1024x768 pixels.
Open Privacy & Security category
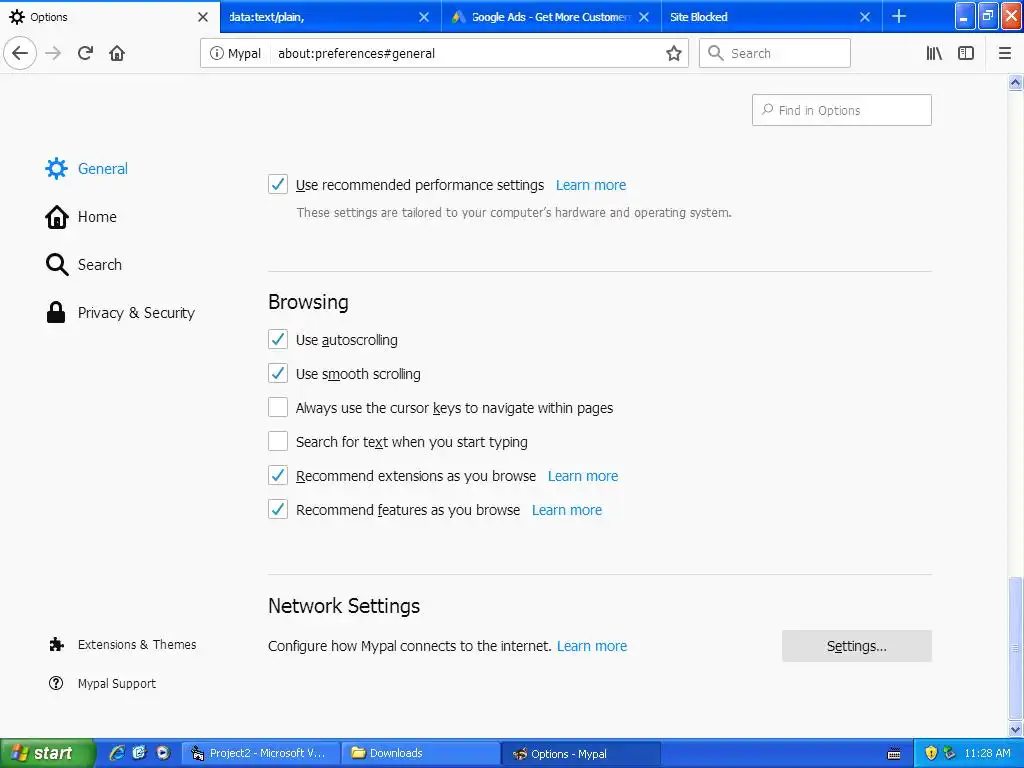120,313
